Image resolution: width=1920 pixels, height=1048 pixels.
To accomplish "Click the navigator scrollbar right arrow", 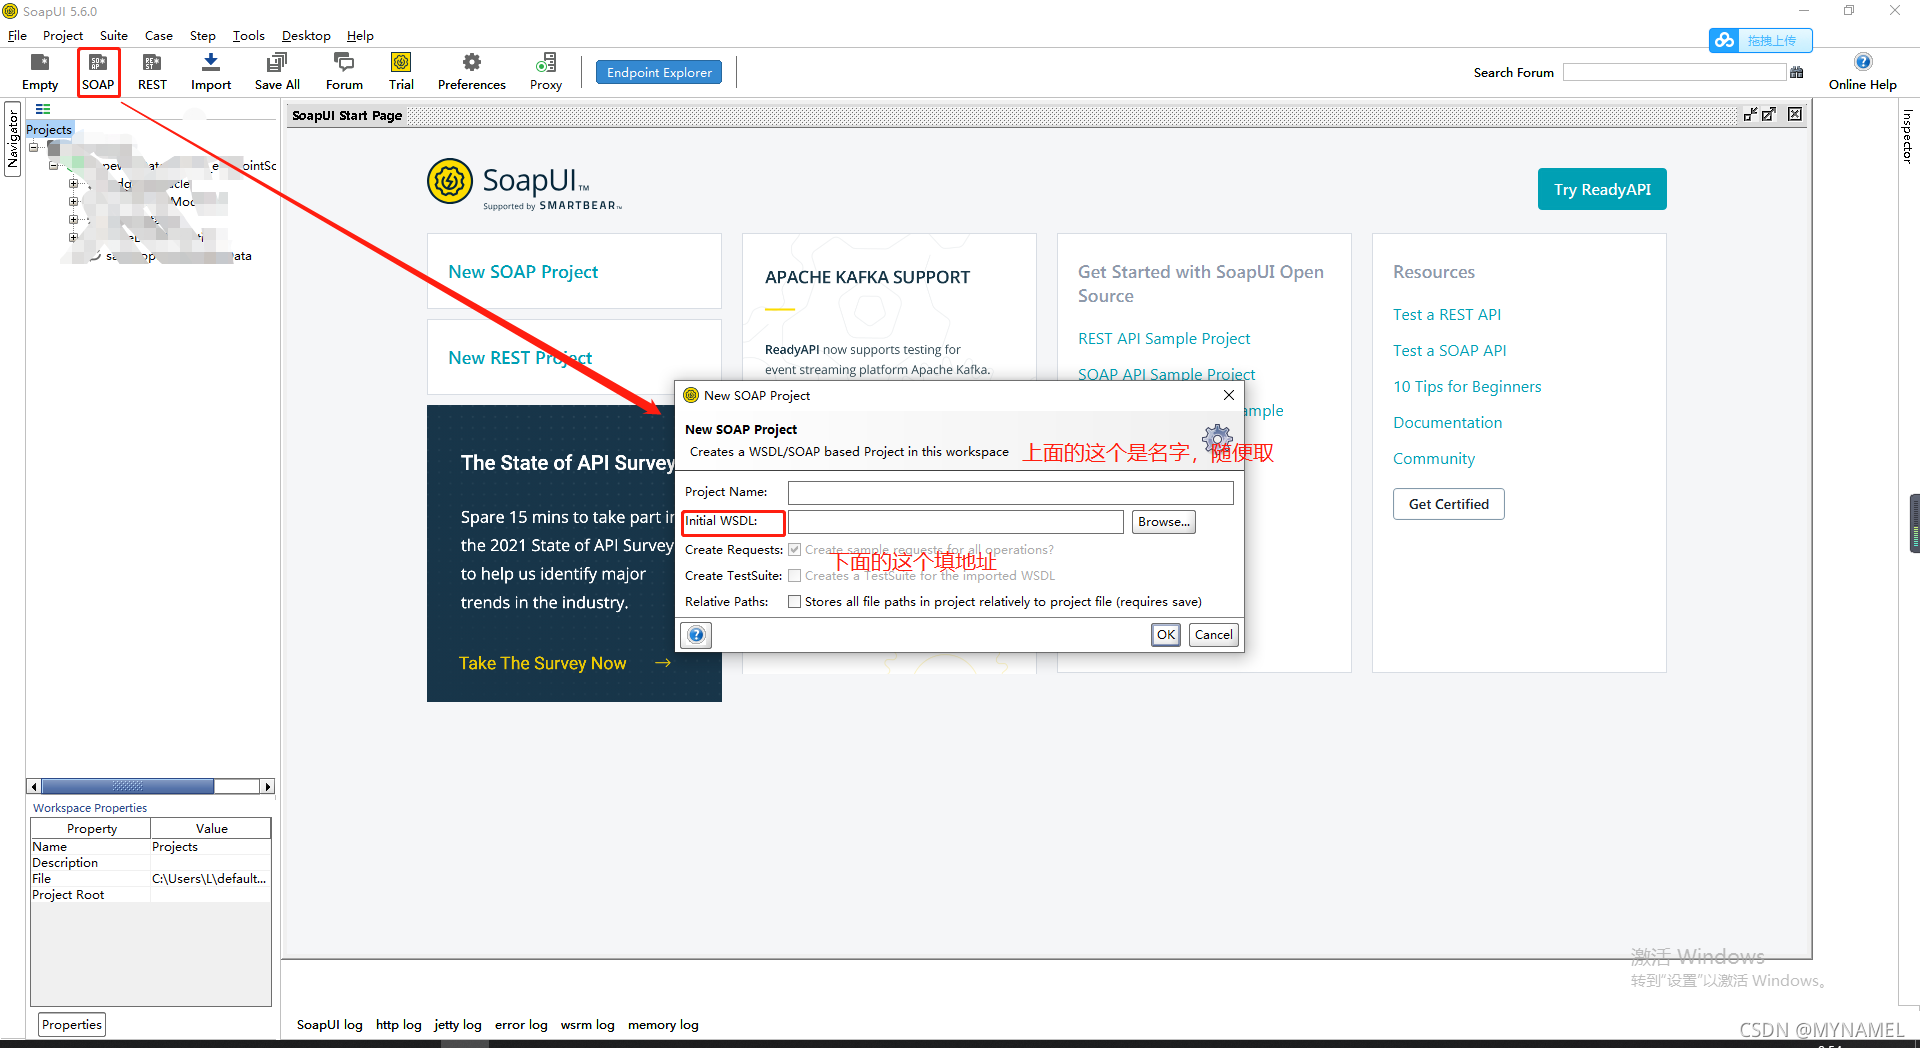I will 267,787.
